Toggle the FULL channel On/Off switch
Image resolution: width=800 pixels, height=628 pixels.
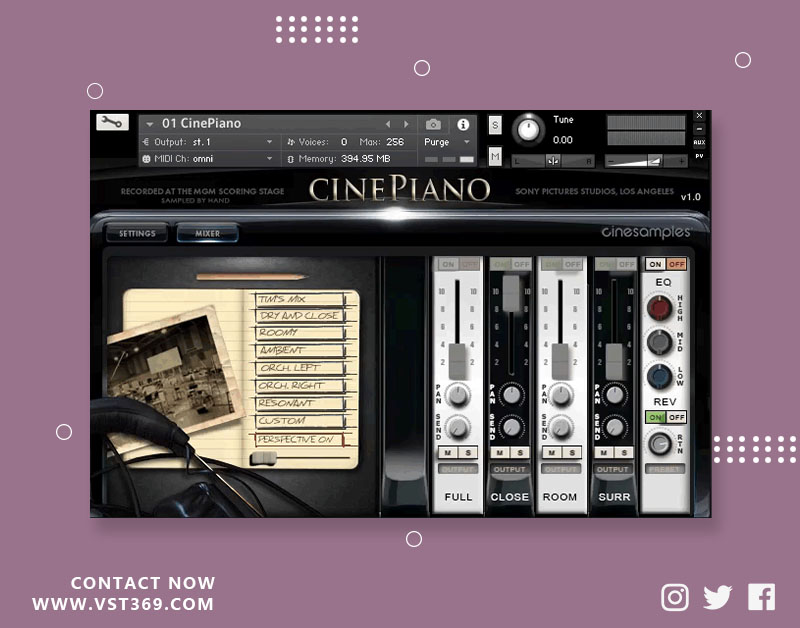pos(458,264)
